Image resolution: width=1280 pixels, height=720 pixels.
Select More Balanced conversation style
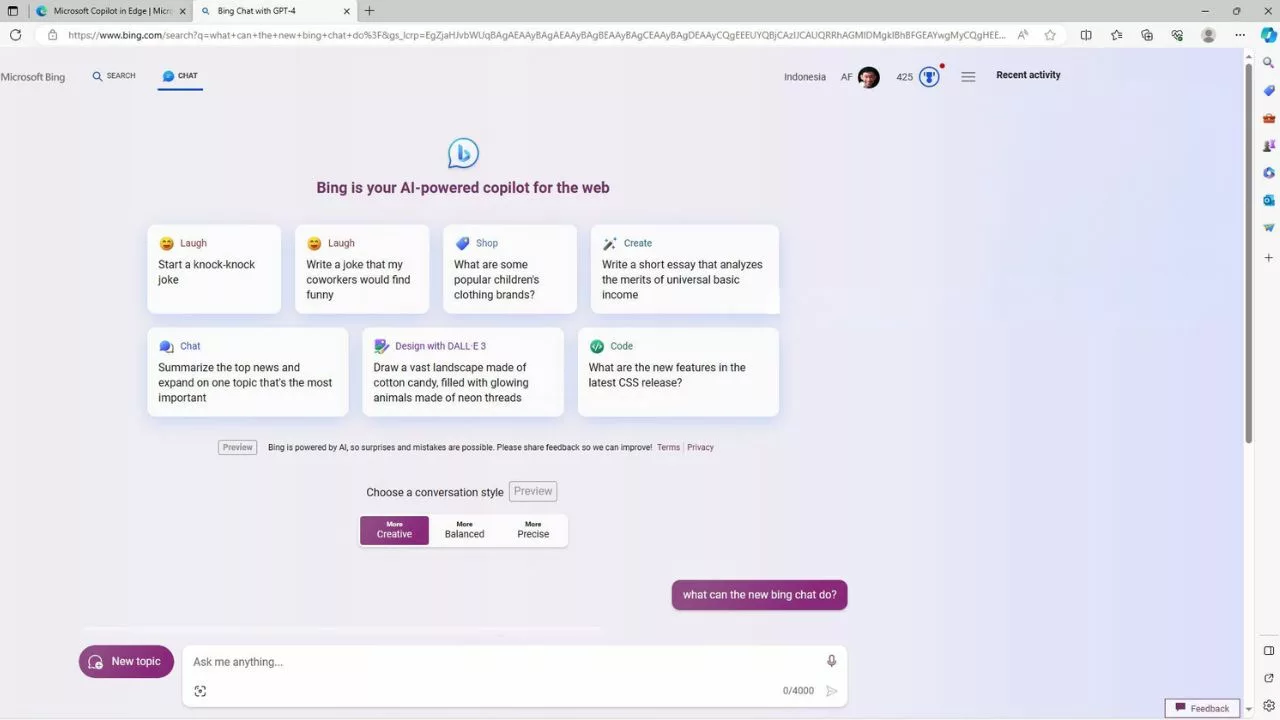(x=464, y=530)
